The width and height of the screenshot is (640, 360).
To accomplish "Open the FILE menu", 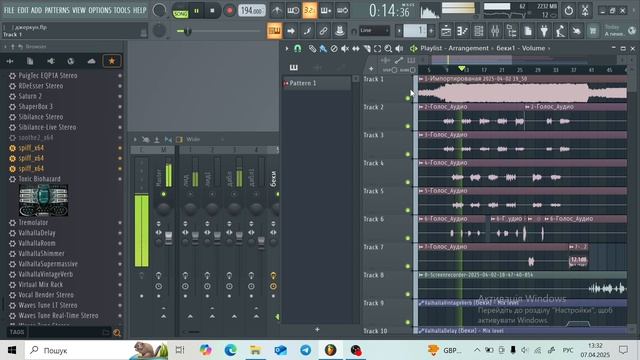I will tap(9, 10).
